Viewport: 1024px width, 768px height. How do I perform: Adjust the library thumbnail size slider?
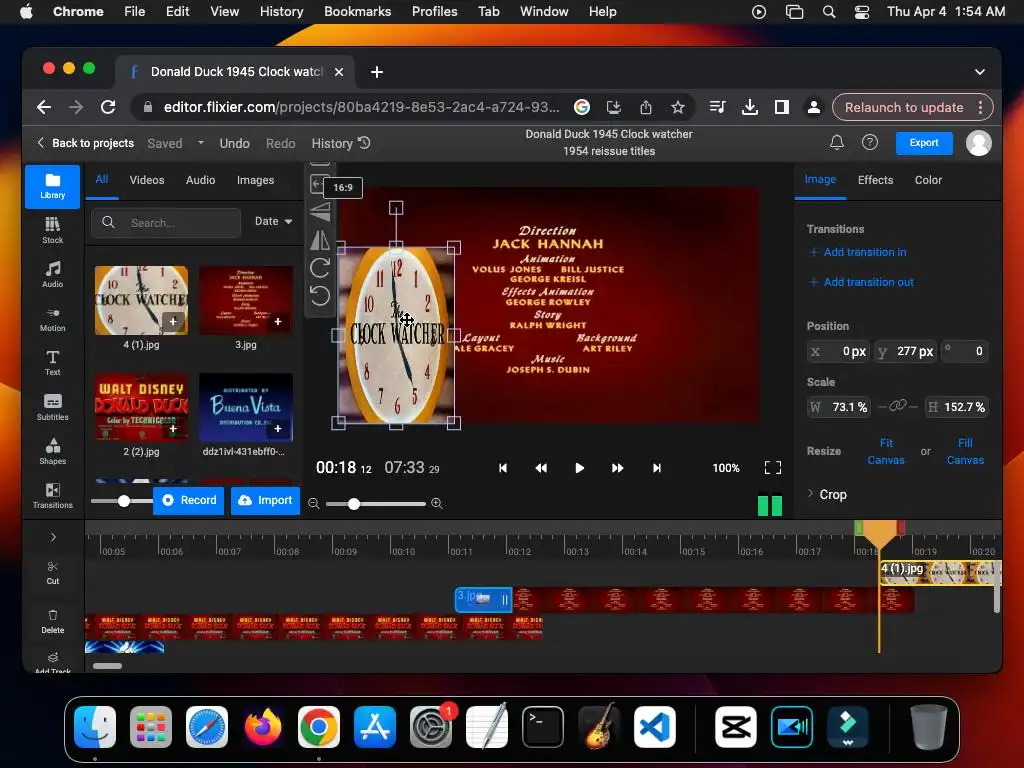click(x=123, y=501)
